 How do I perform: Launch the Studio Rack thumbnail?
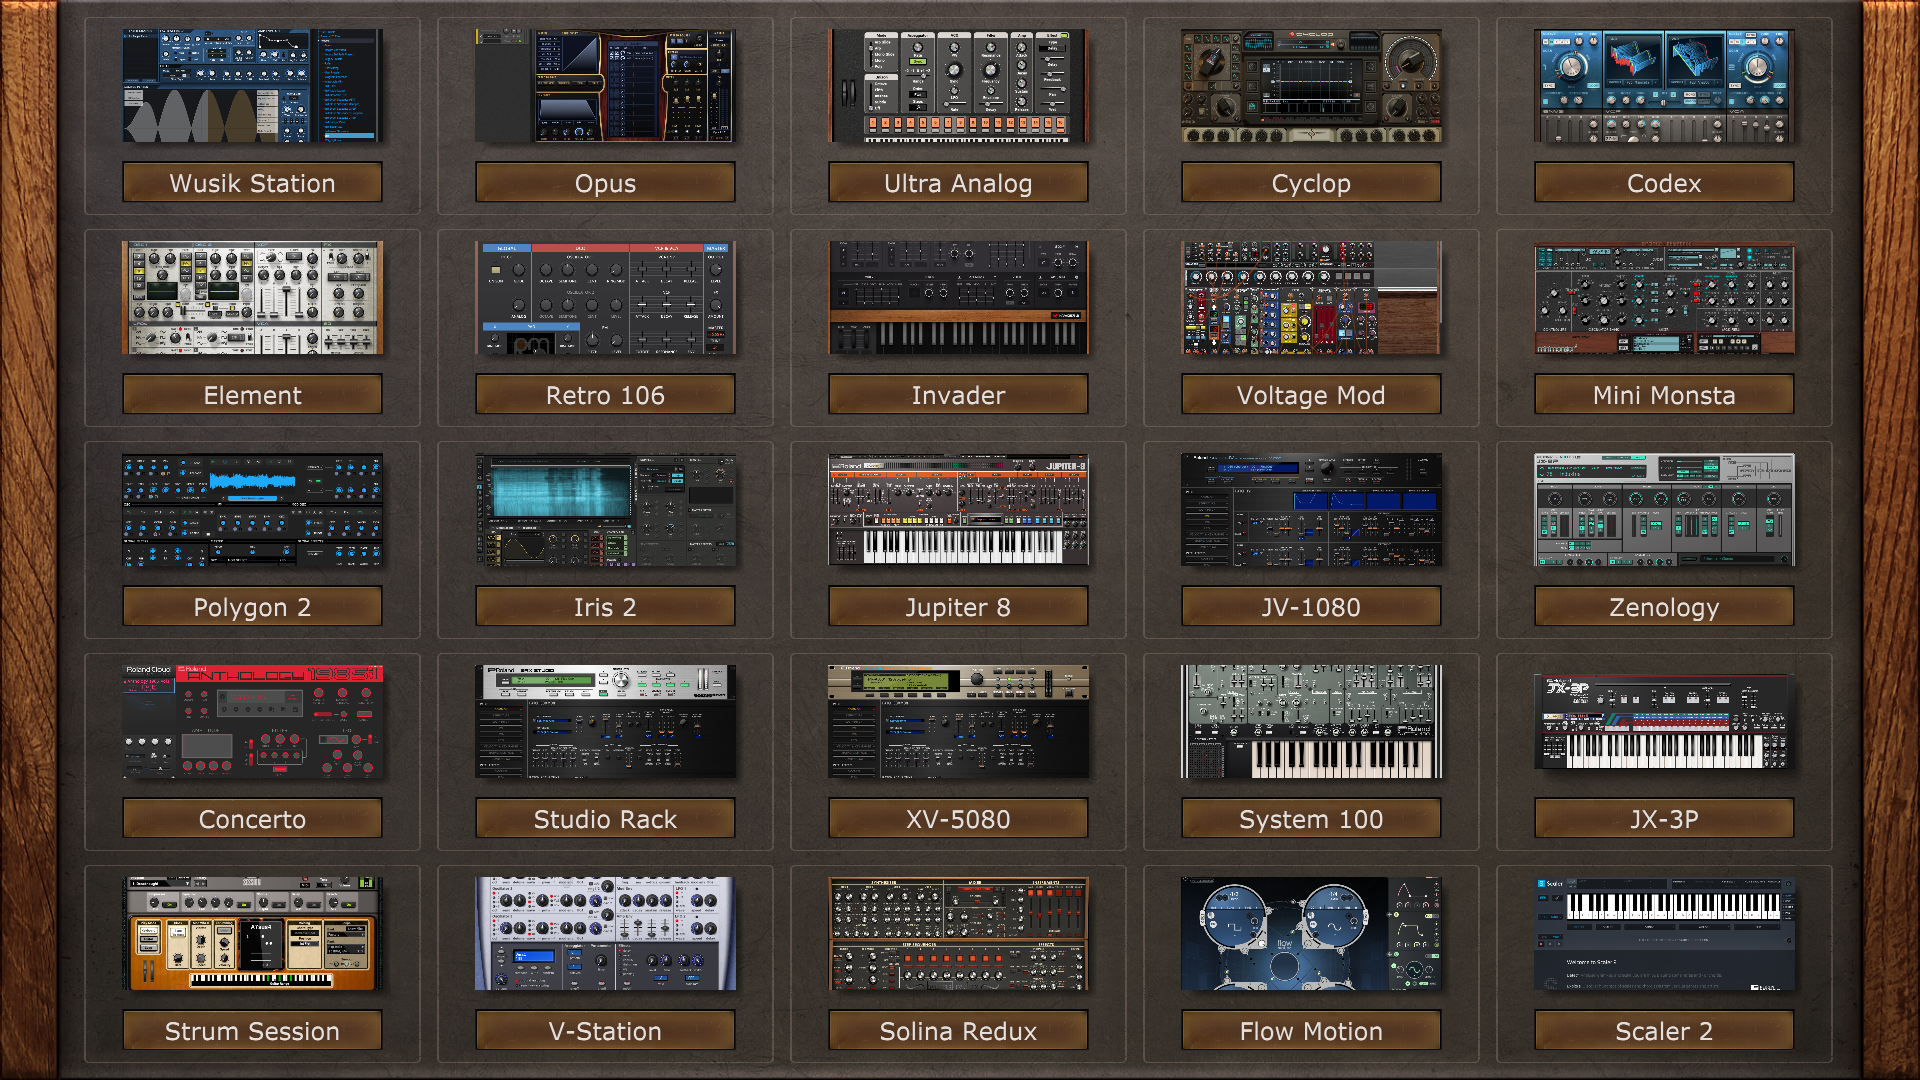605,722
